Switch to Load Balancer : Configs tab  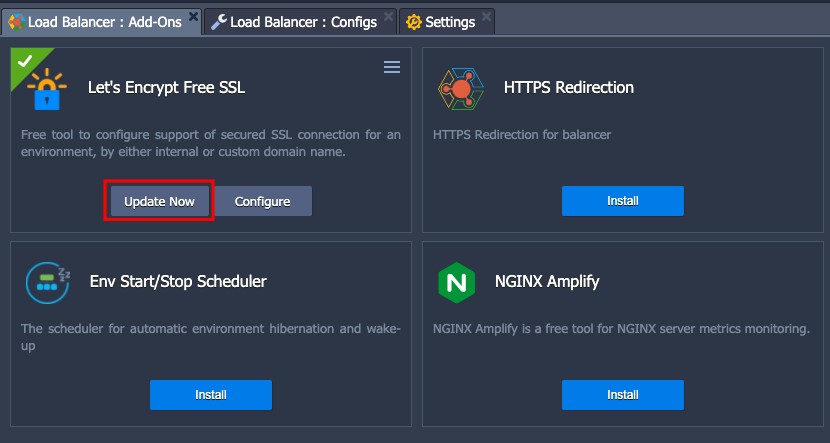(x=300, y=22)
